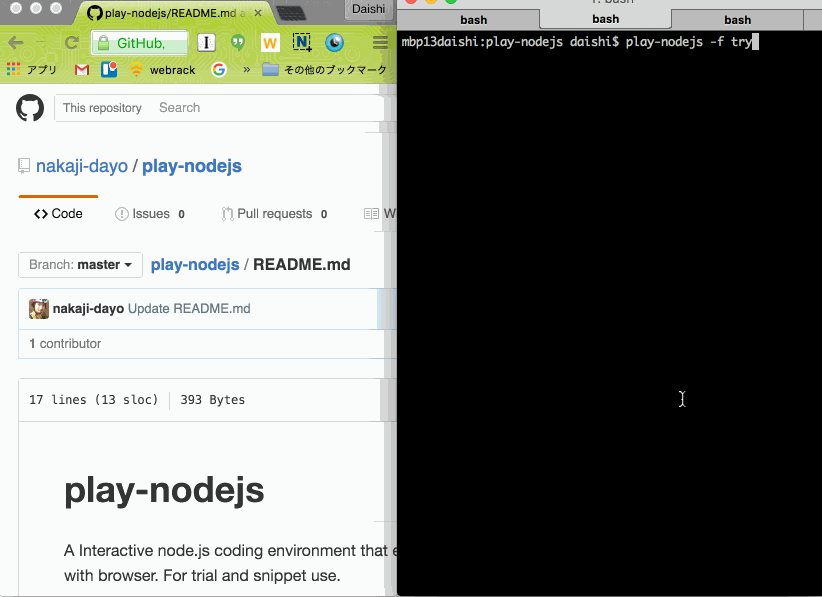Click the green lock security icon

point(103,44)
